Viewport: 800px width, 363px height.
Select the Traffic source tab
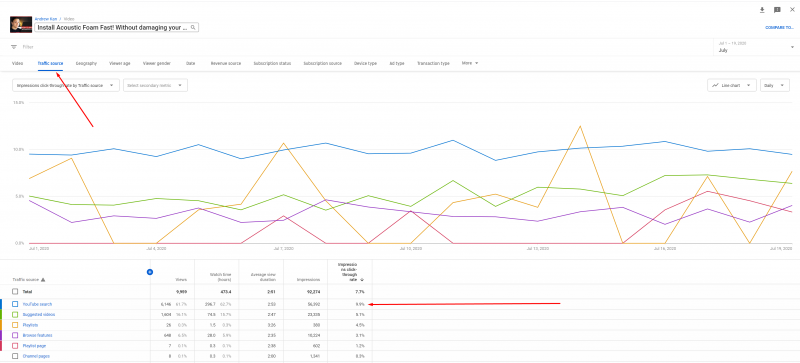click(50, 63)
